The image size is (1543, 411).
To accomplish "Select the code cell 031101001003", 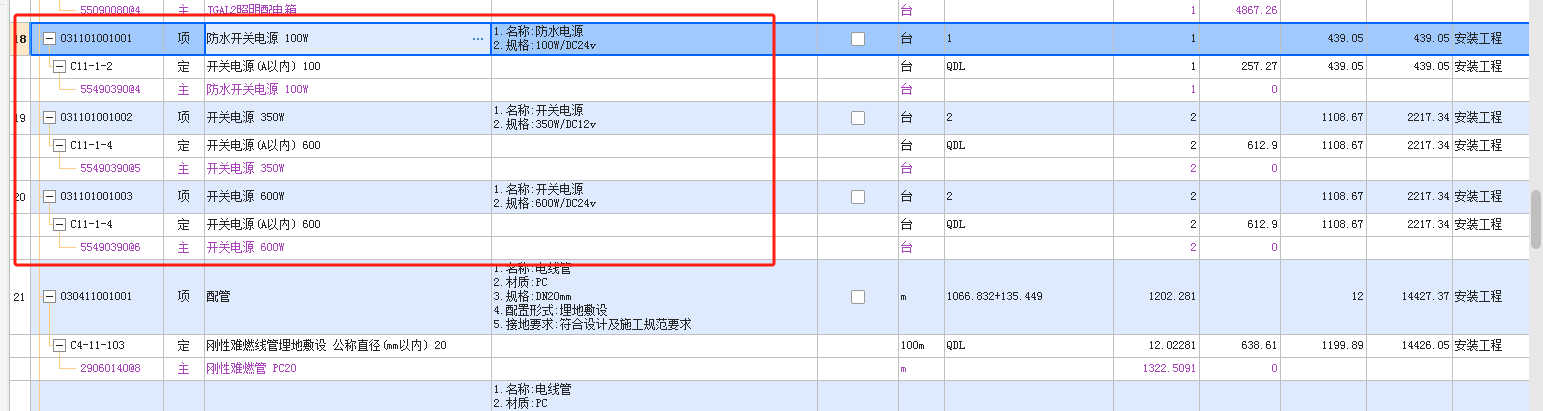I will 96,197.
